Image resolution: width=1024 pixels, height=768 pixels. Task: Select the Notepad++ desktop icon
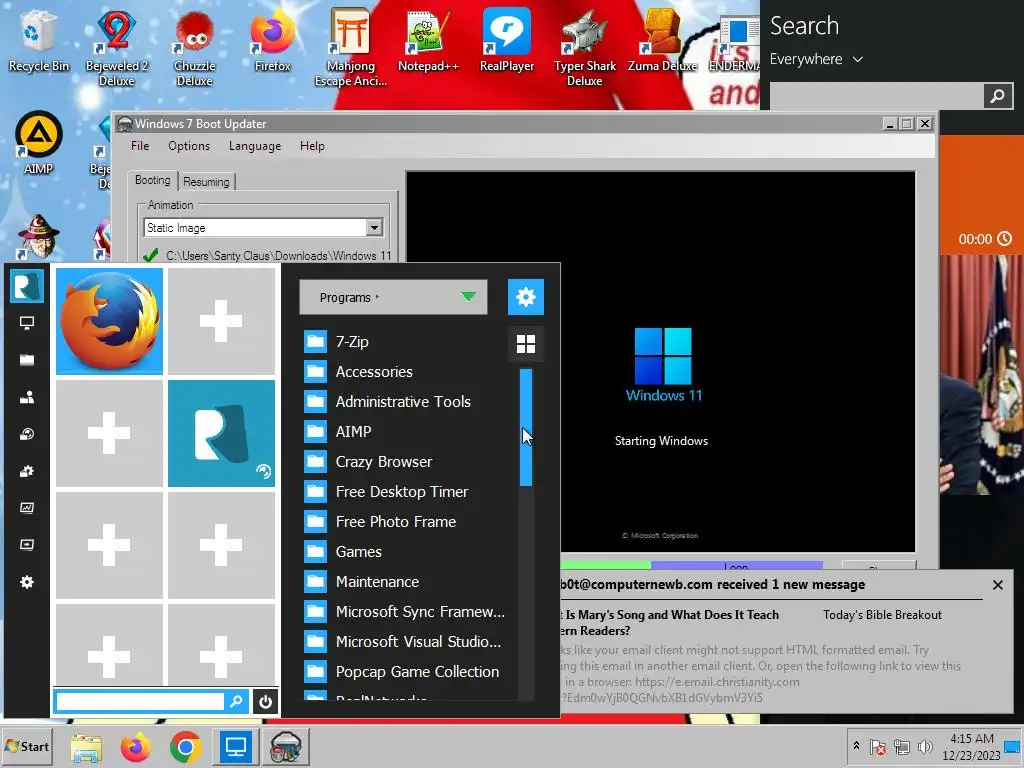pos(428,40)
